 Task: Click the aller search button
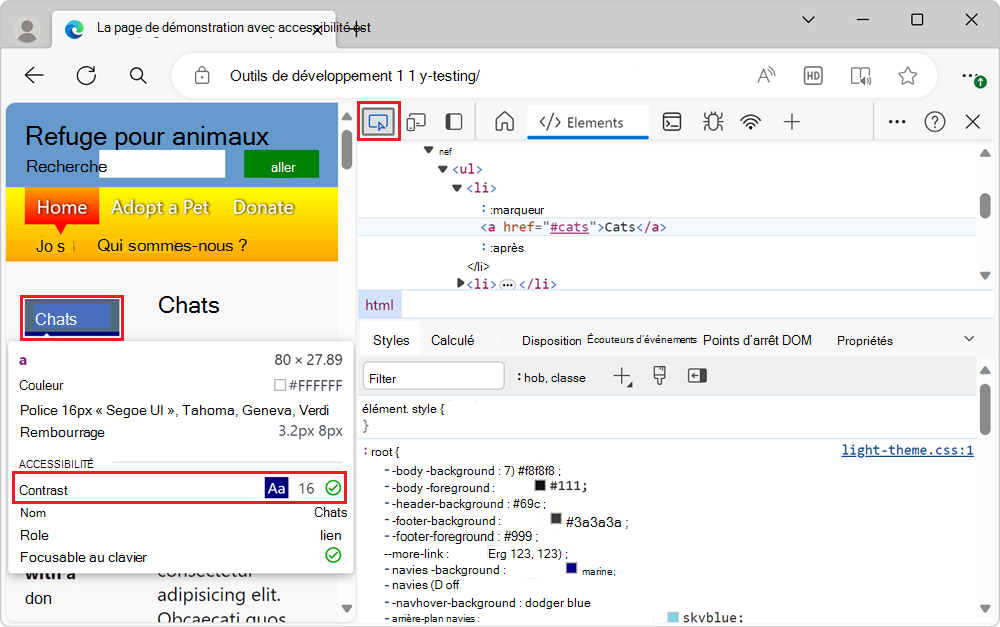coord(282,165)
